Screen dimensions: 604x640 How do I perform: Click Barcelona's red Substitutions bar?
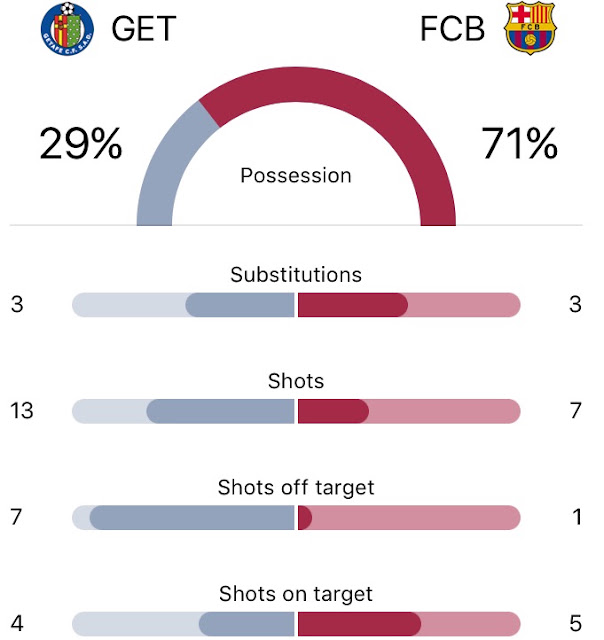pyautogui.click(x=353, y=305)
